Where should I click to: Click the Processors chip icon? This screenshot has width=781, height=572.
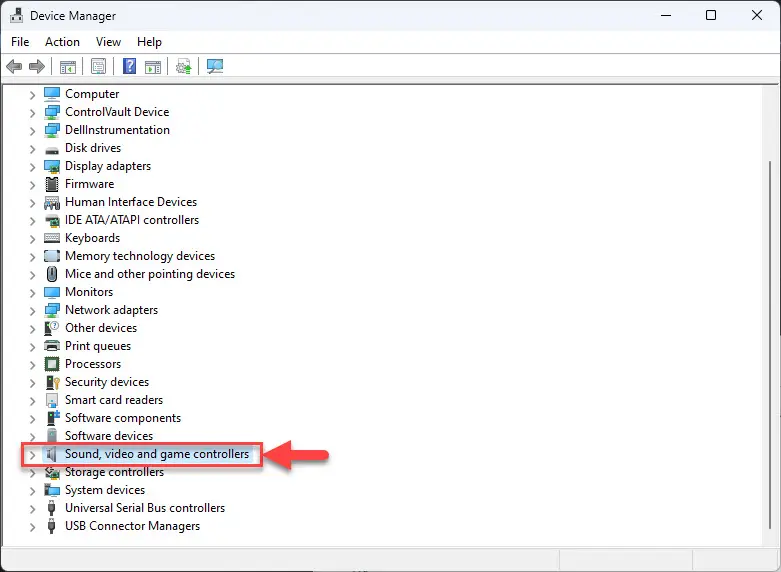point(52,364)
